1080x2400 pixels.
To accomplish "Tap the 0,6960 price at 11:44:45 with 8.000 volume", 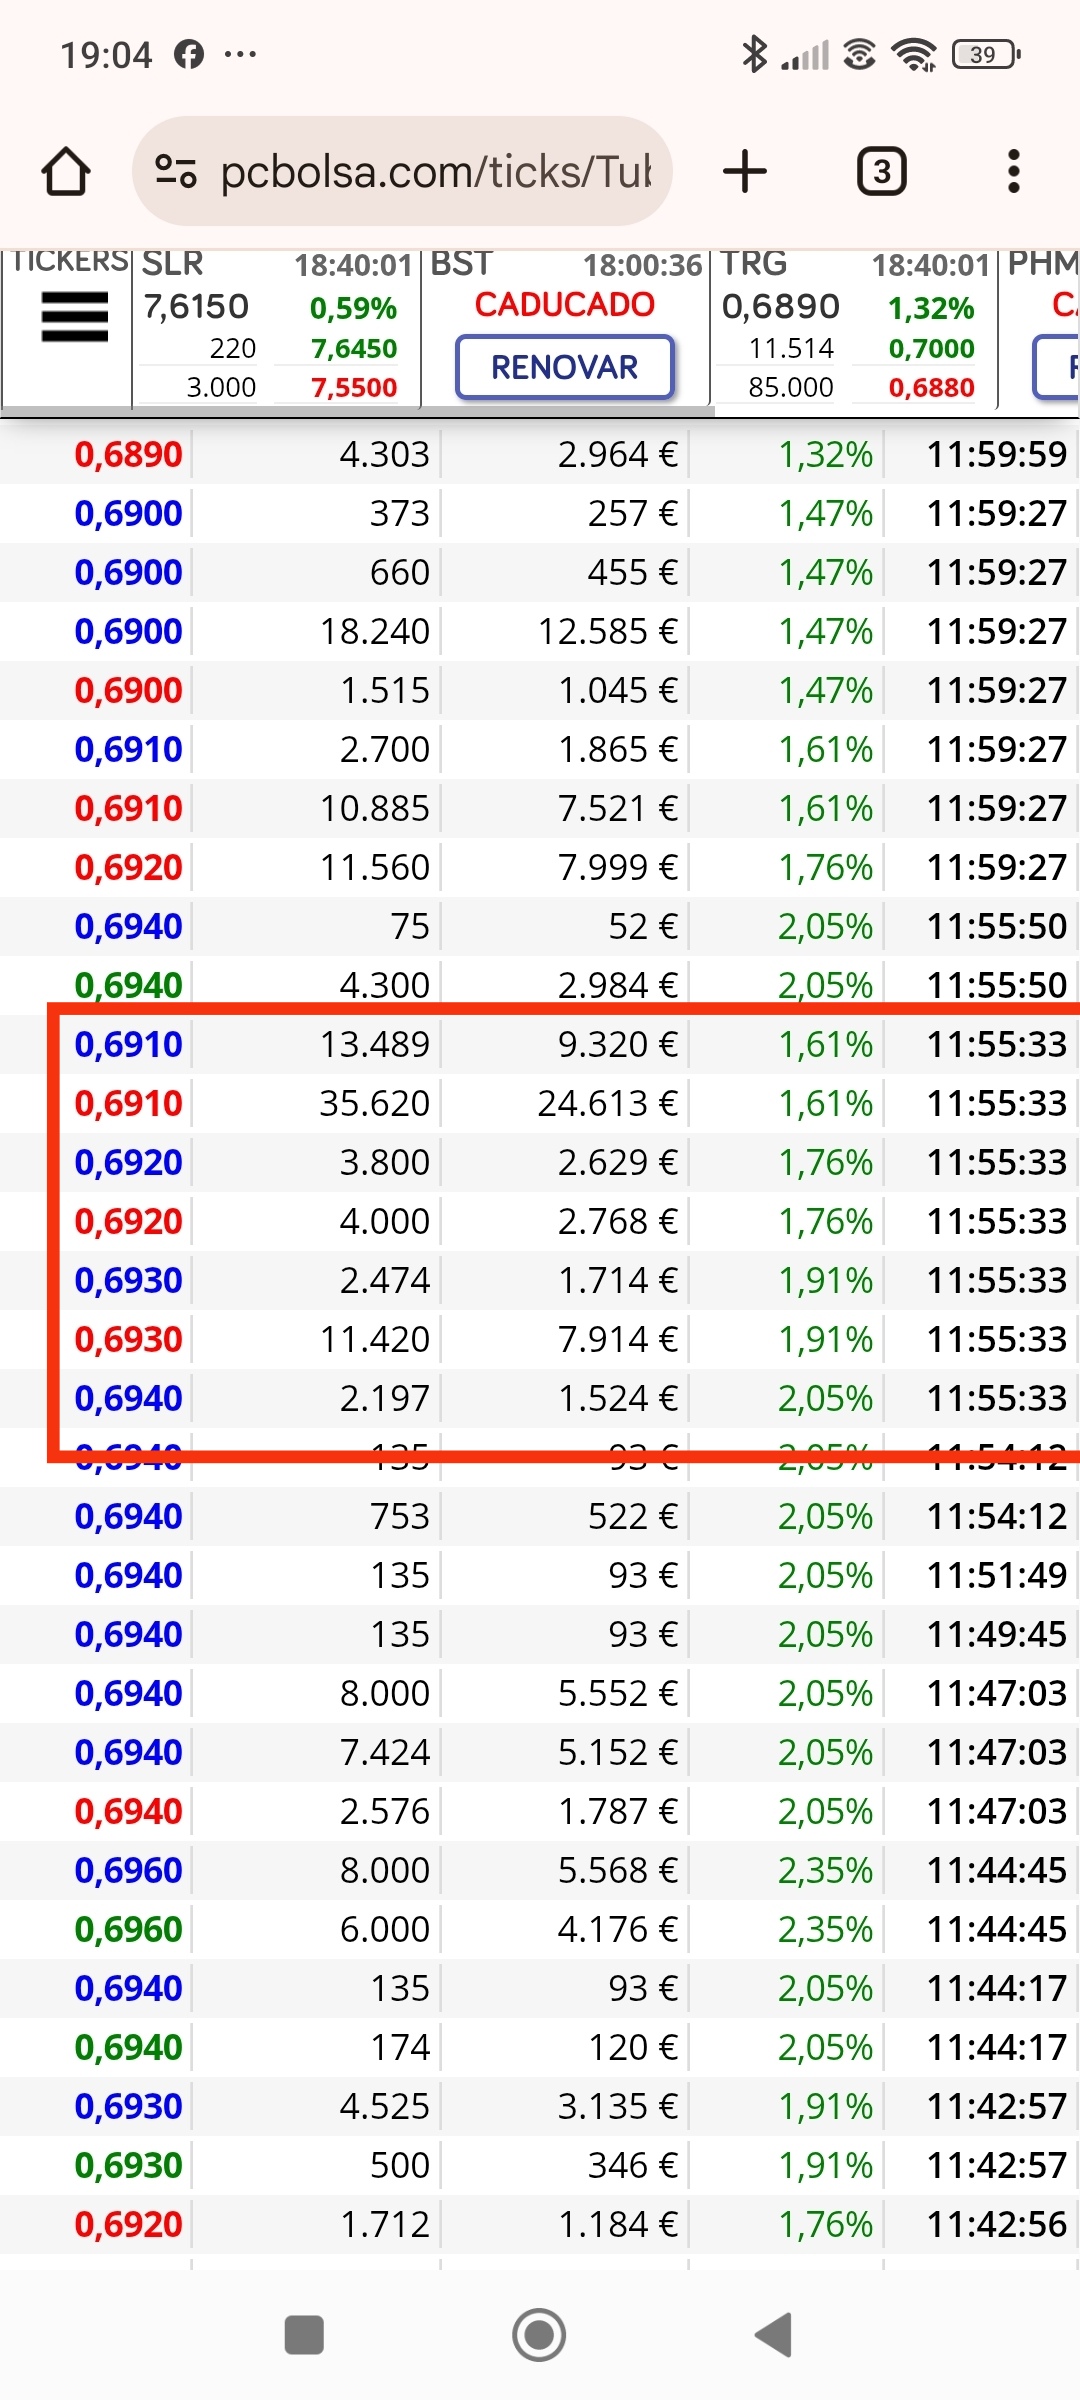I will 128,1870.
